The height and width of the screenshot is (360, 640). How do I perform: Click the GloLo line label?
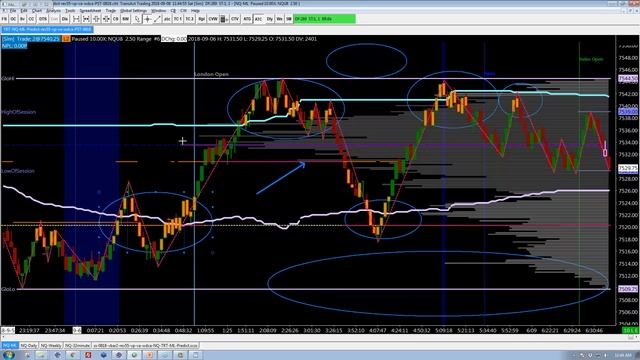pos(8,289)
